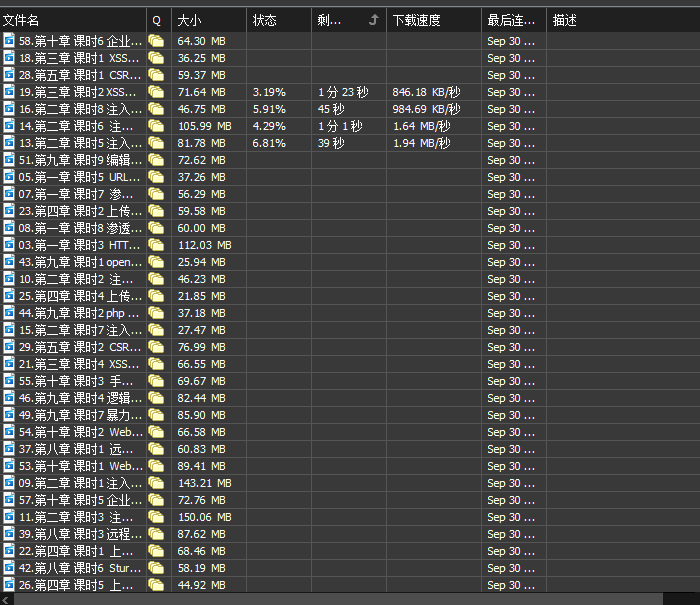This screenshot has height=605, width=700.
Task: Click the horizontal scrollbar left arrow
Action: point(6,600)
